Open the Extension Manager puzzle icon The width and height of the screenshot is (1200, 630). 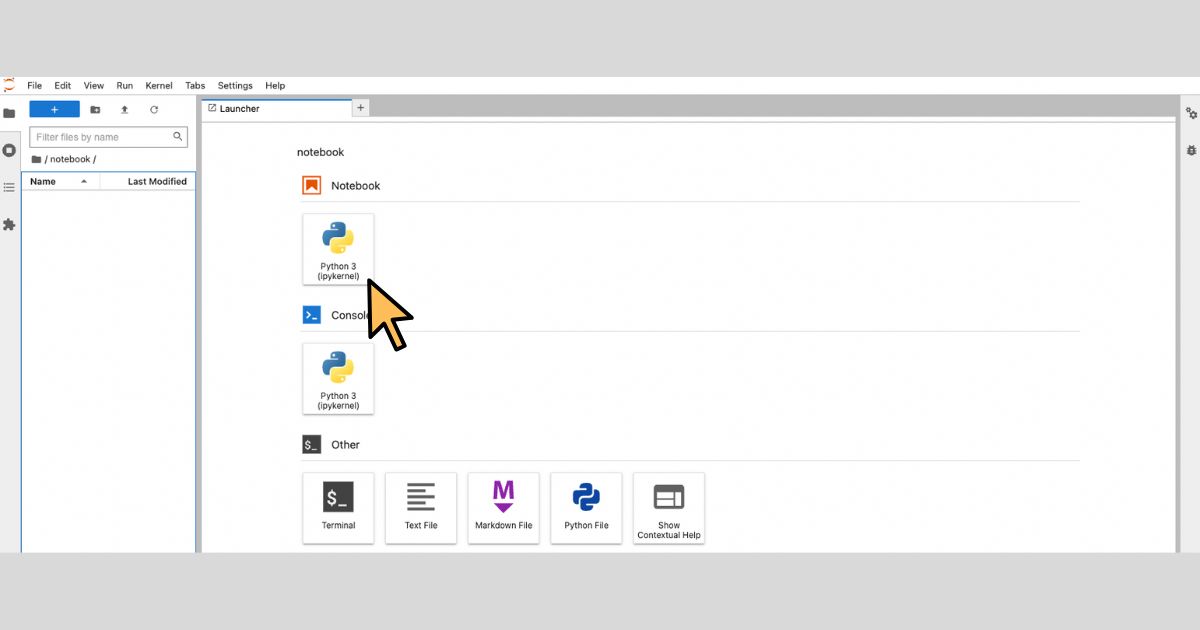[x=9, y=224]
